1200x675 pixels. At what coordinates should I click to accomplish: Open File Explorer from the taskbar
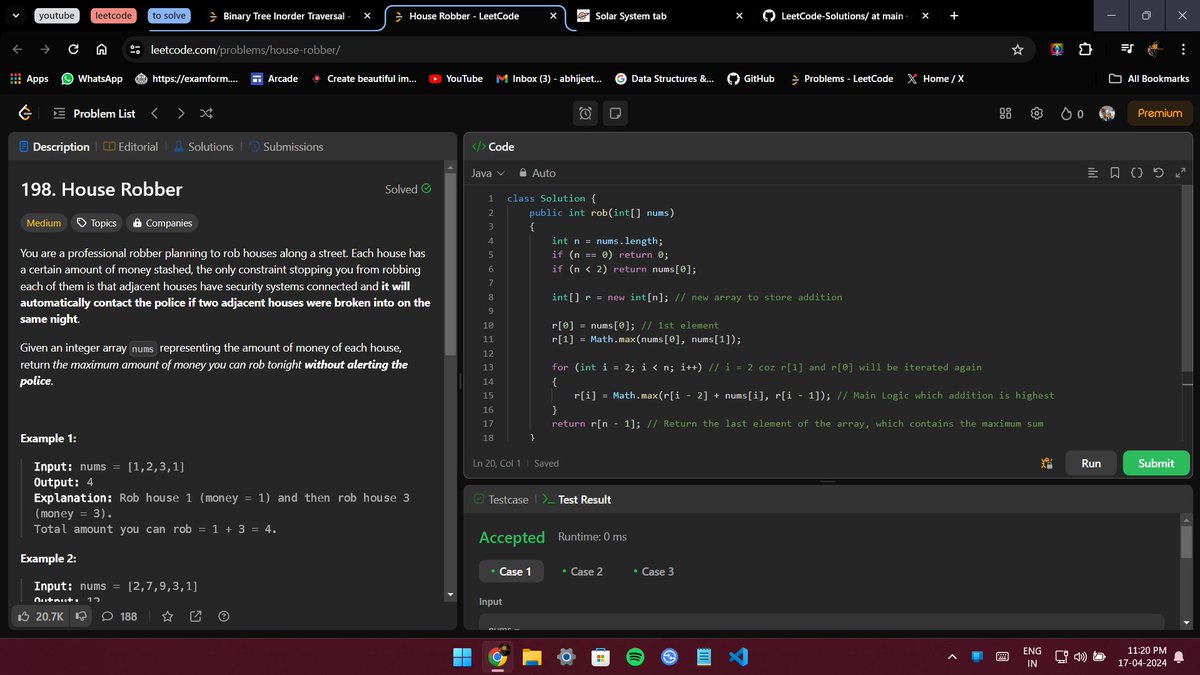click(530, 657)
